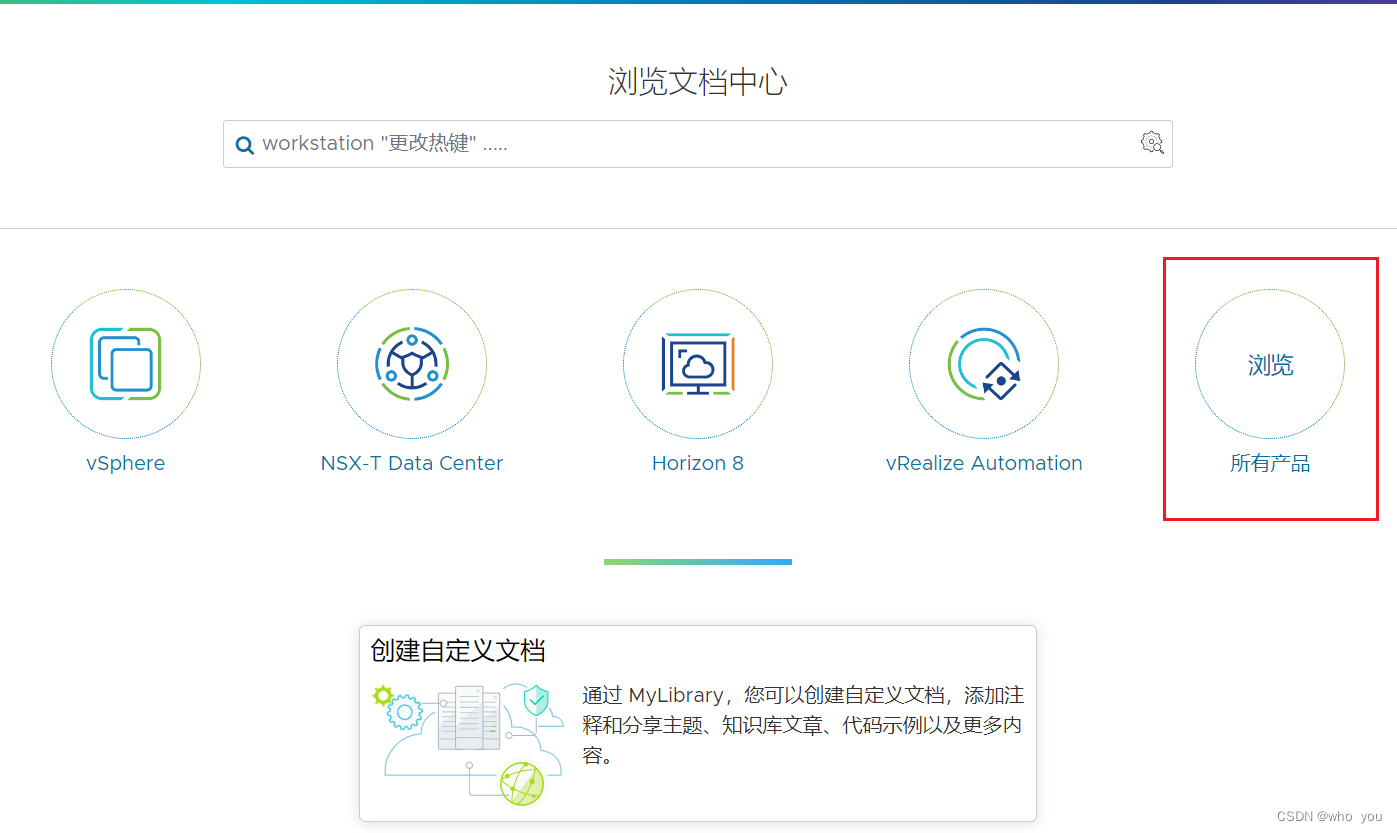Focus the documentation search field
Screen dimensions: 1397x833
pos(698,144)
